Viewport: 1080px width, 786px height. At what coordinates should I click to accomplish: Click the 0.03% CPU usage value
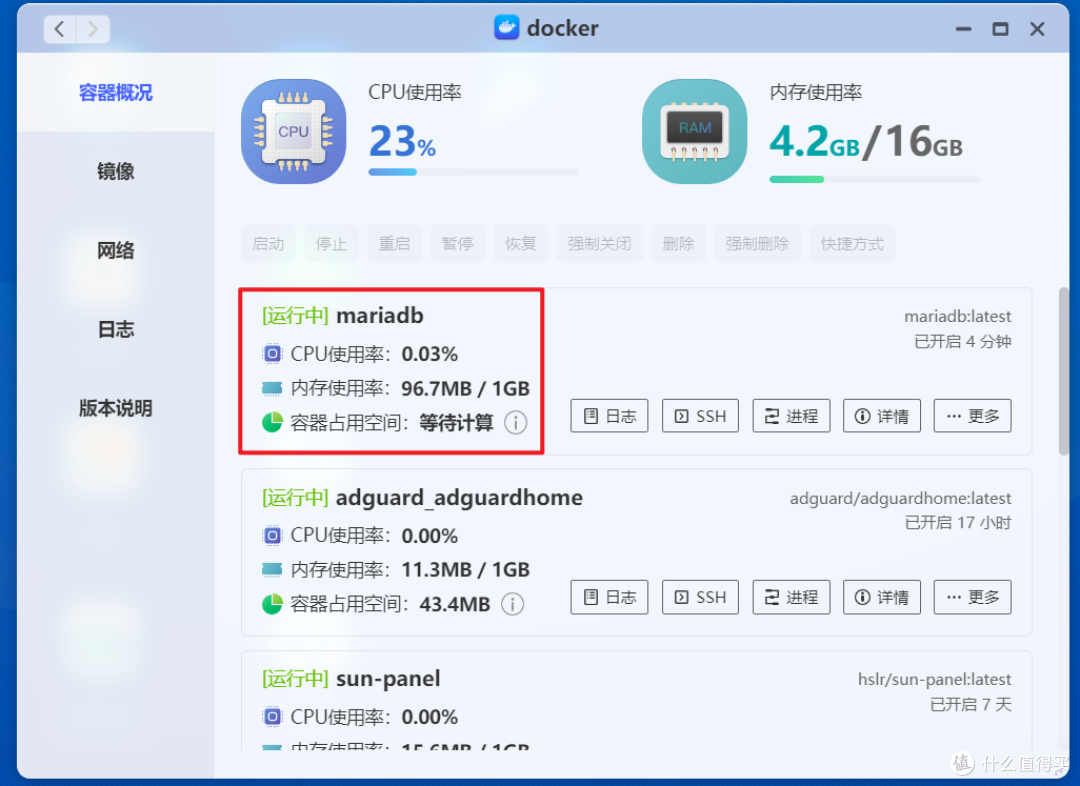coord(430,354)
